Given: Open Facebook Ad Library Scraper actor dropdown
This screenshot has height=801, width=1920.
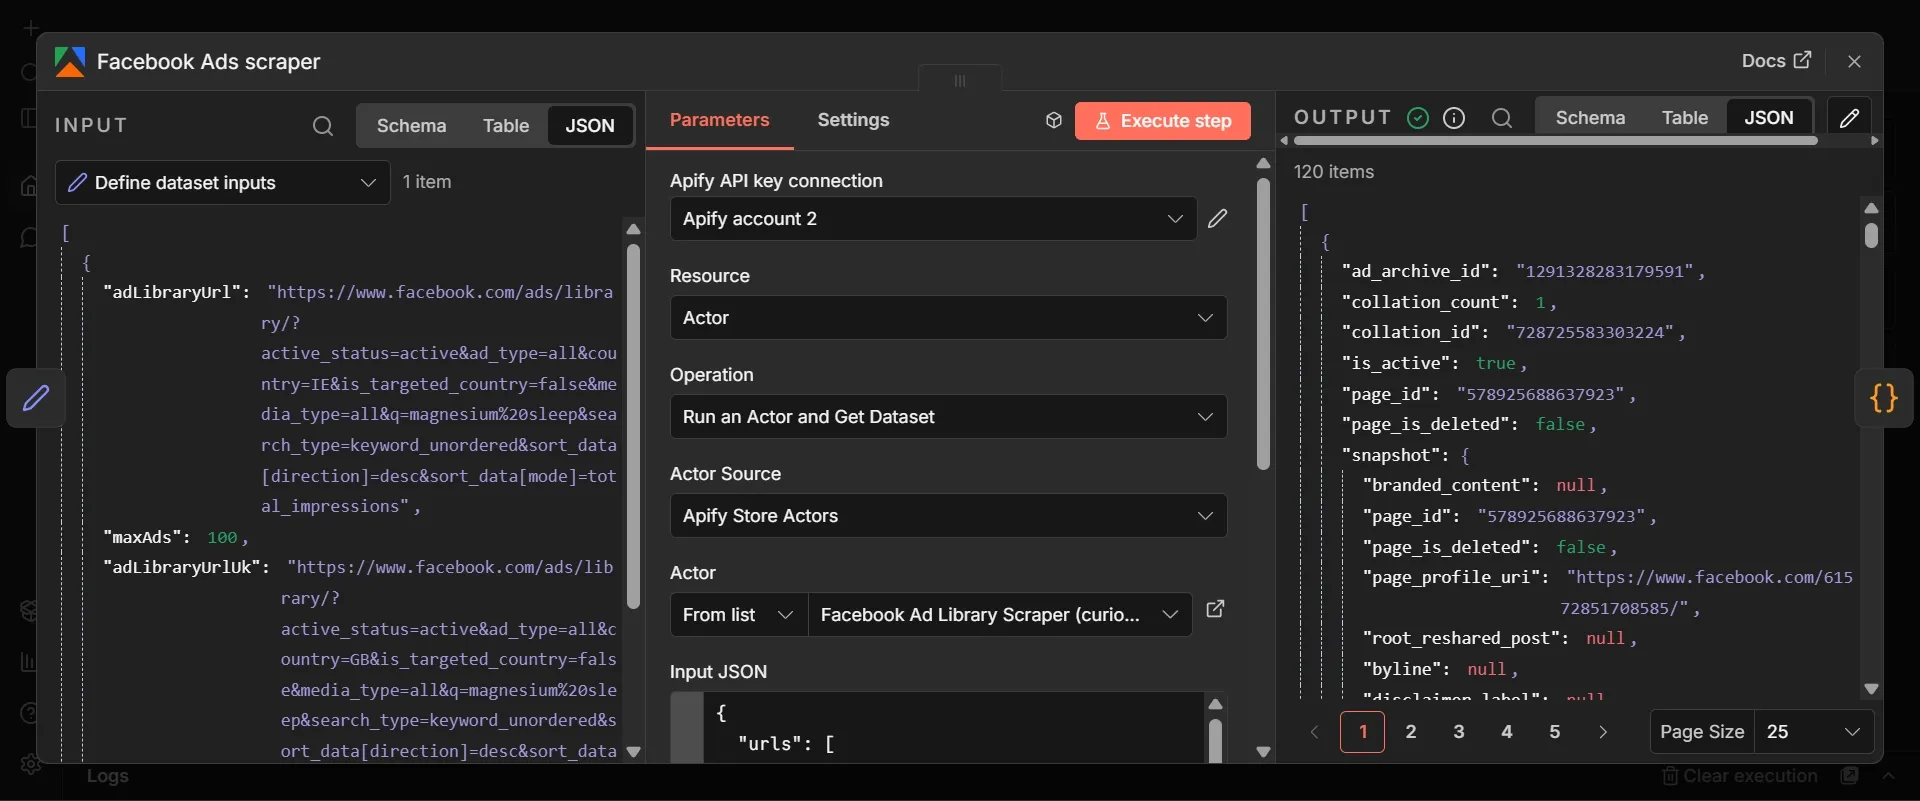Looking at the screenshot, I should pyautogui.click(x=1000, y=615).
